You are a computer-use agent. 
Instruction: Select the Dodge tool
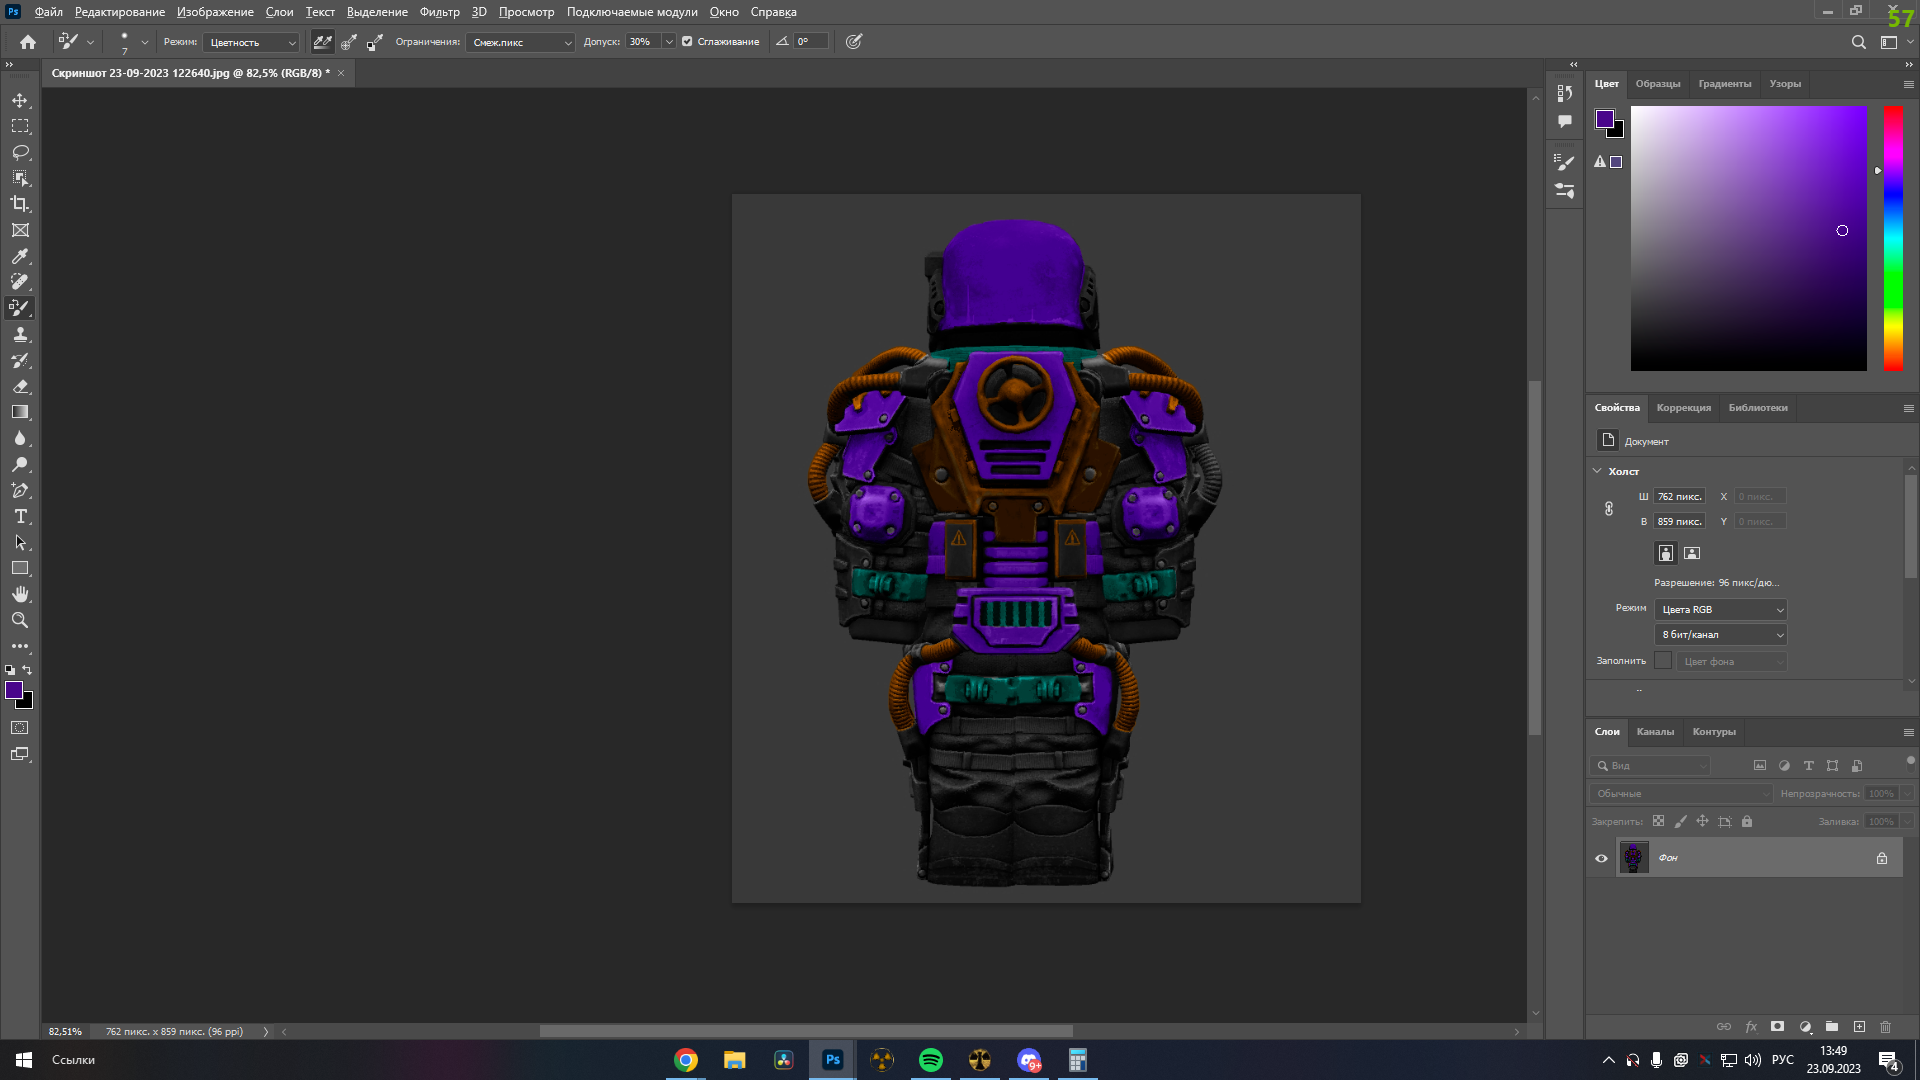20,464
